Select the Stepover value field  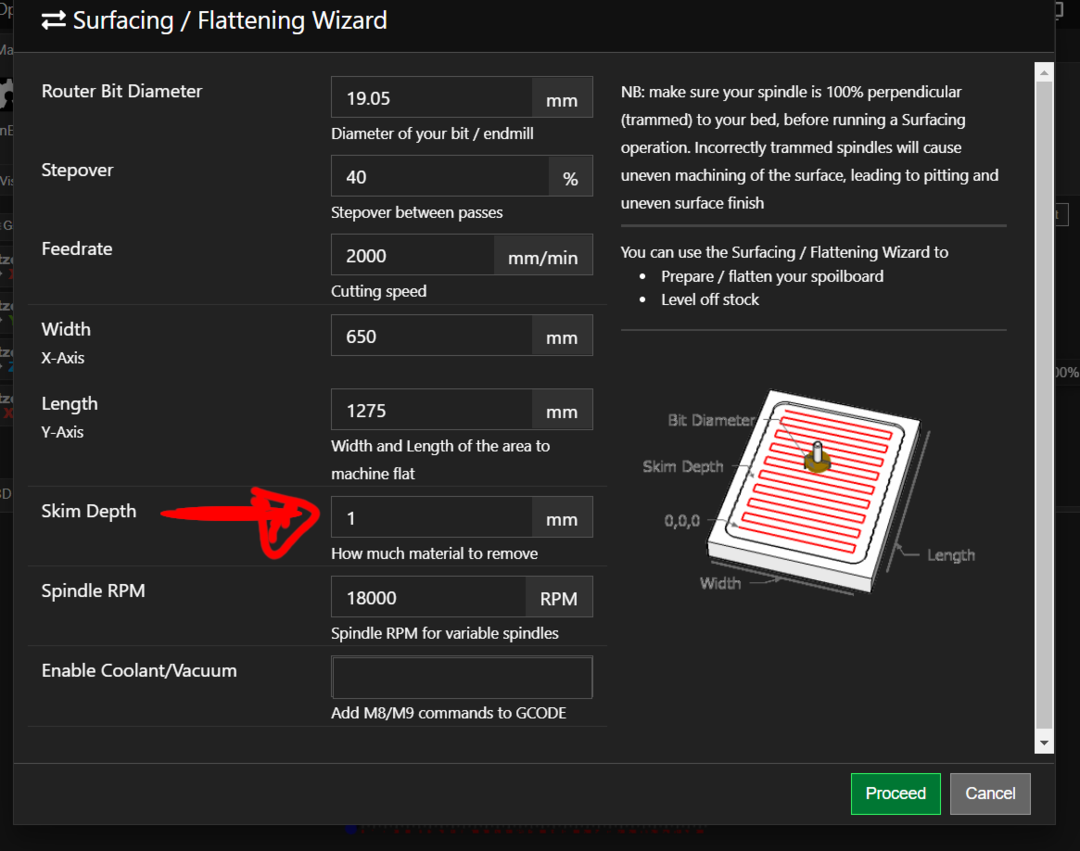pyautogui.click(x=439, y=177)
